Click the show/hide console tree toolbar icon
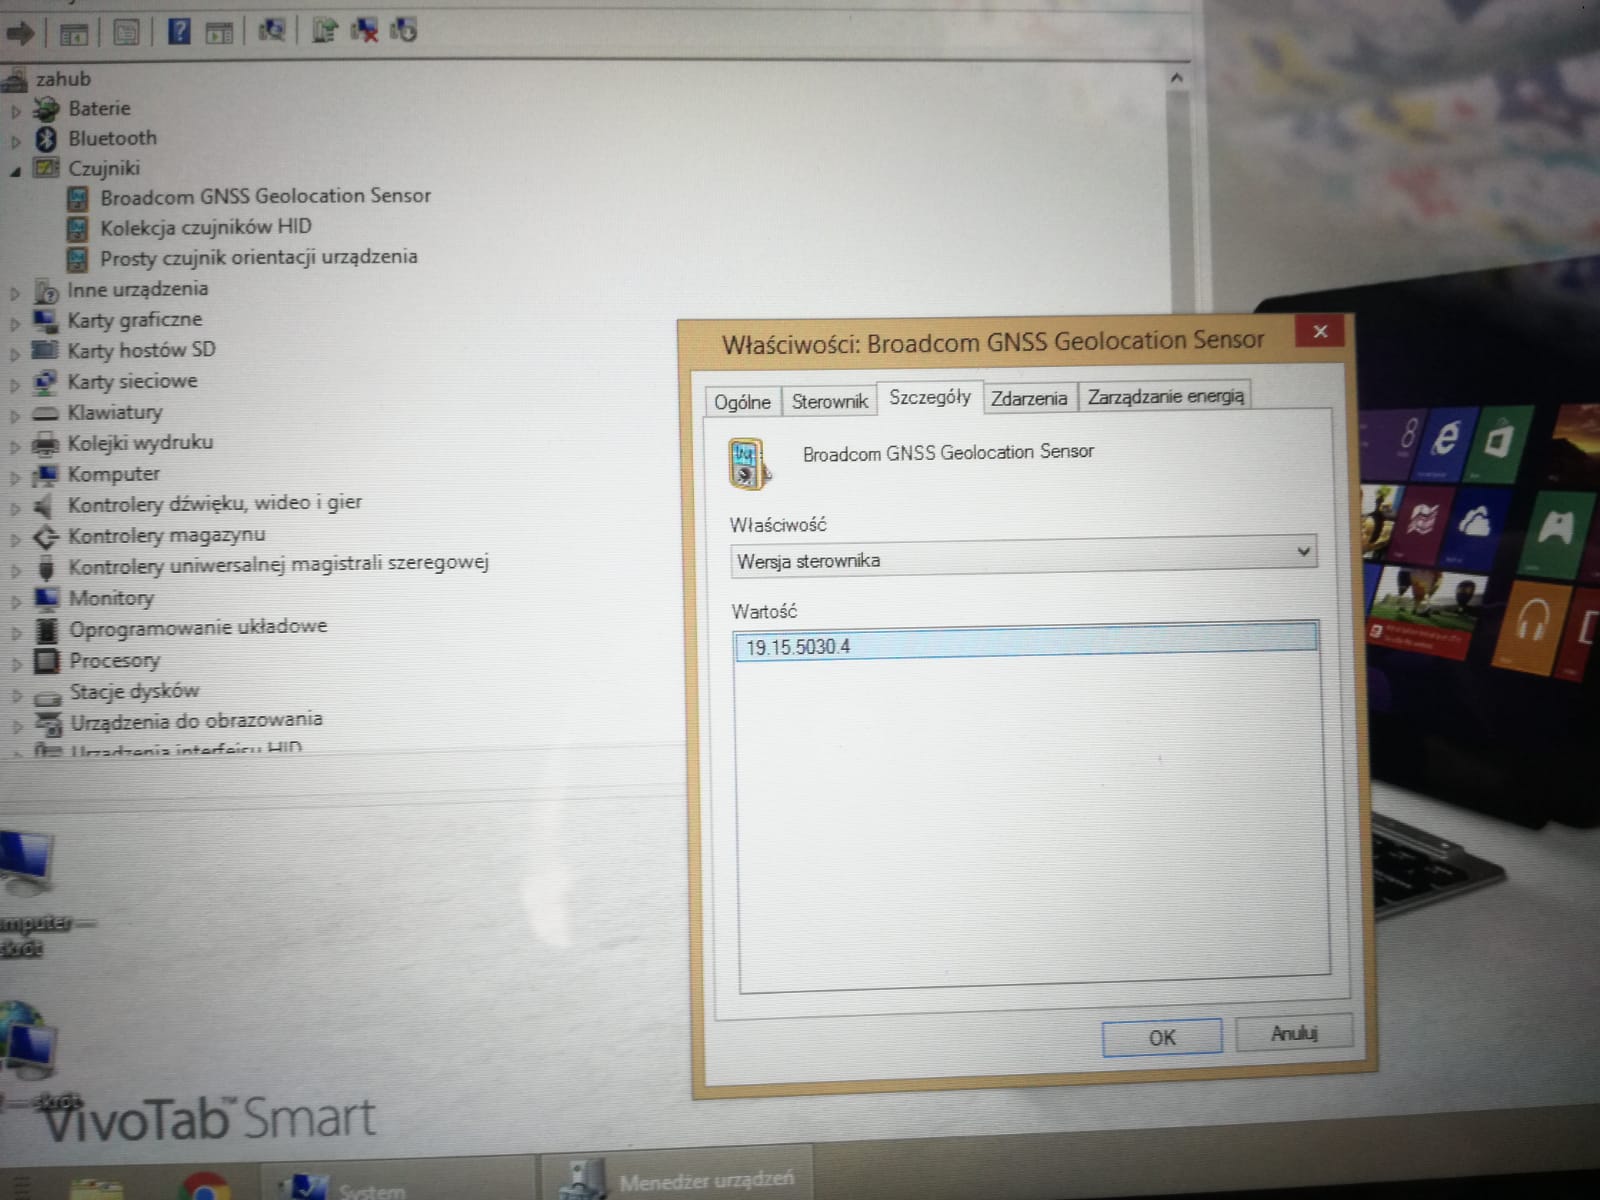Image resolution: width=1600 pixels, height=1200 pixels. (x=73, y=34)
